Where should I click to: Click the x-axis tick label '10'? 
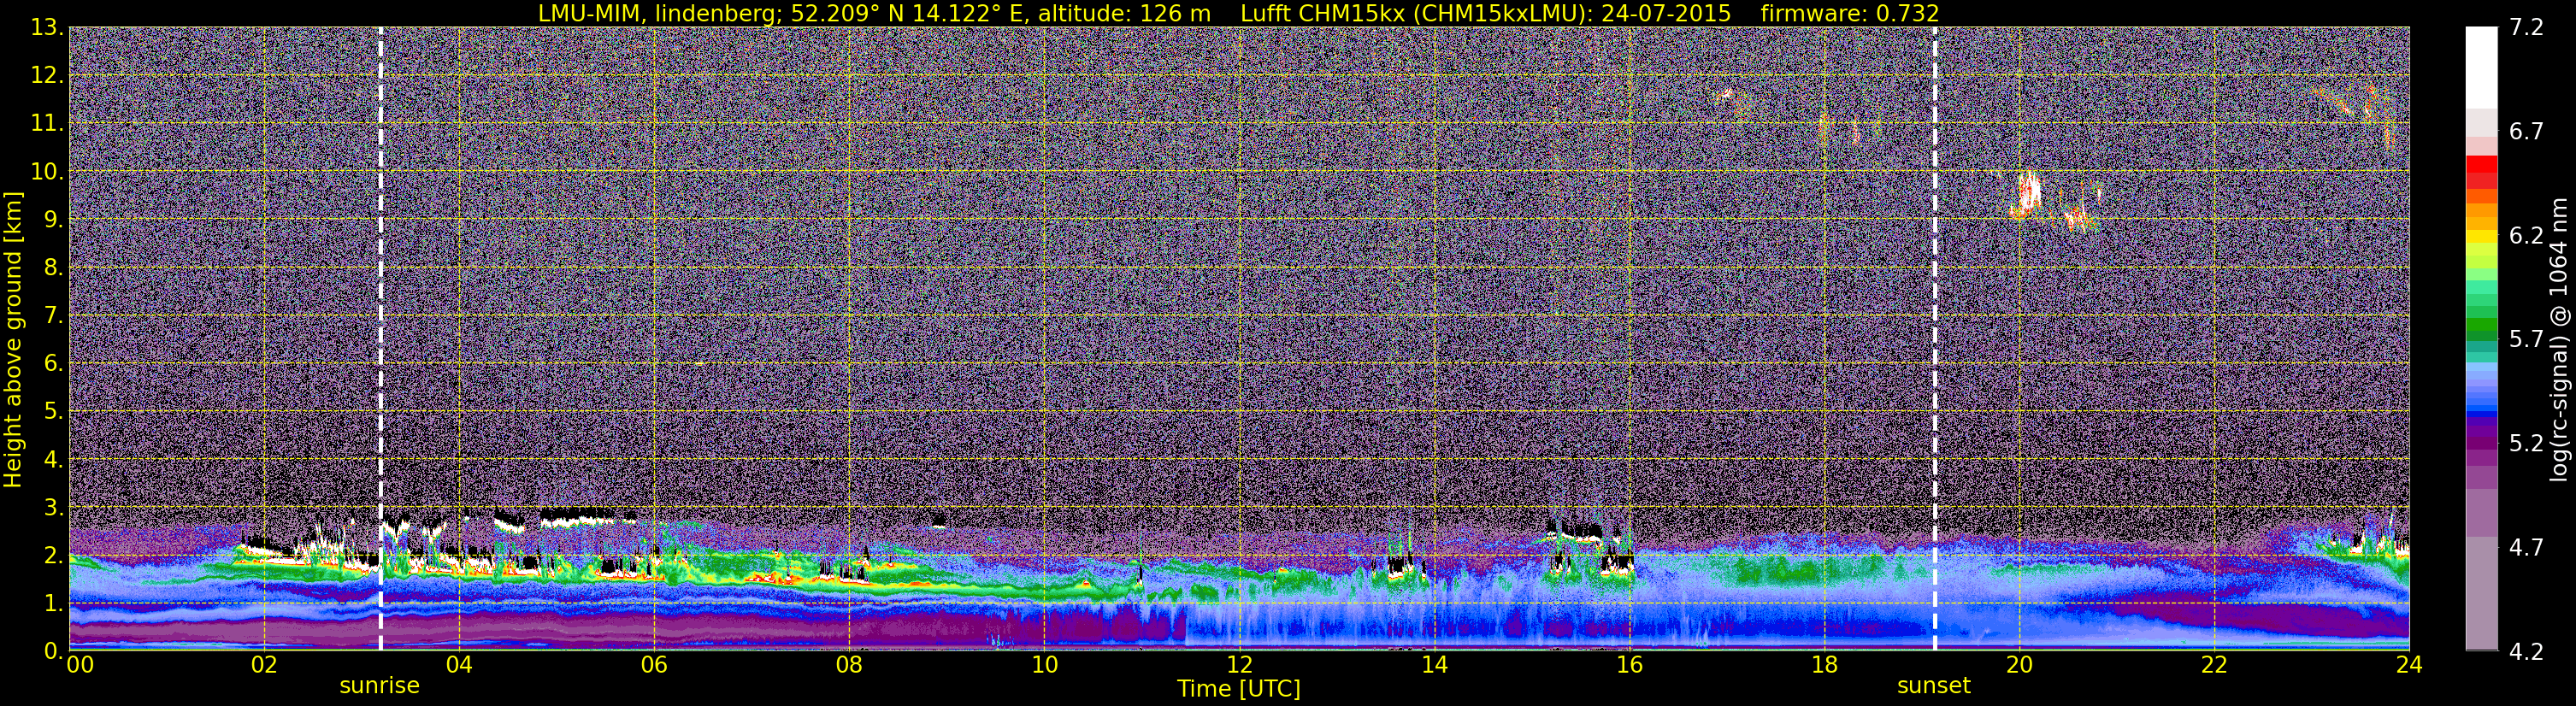(1044, 666)
